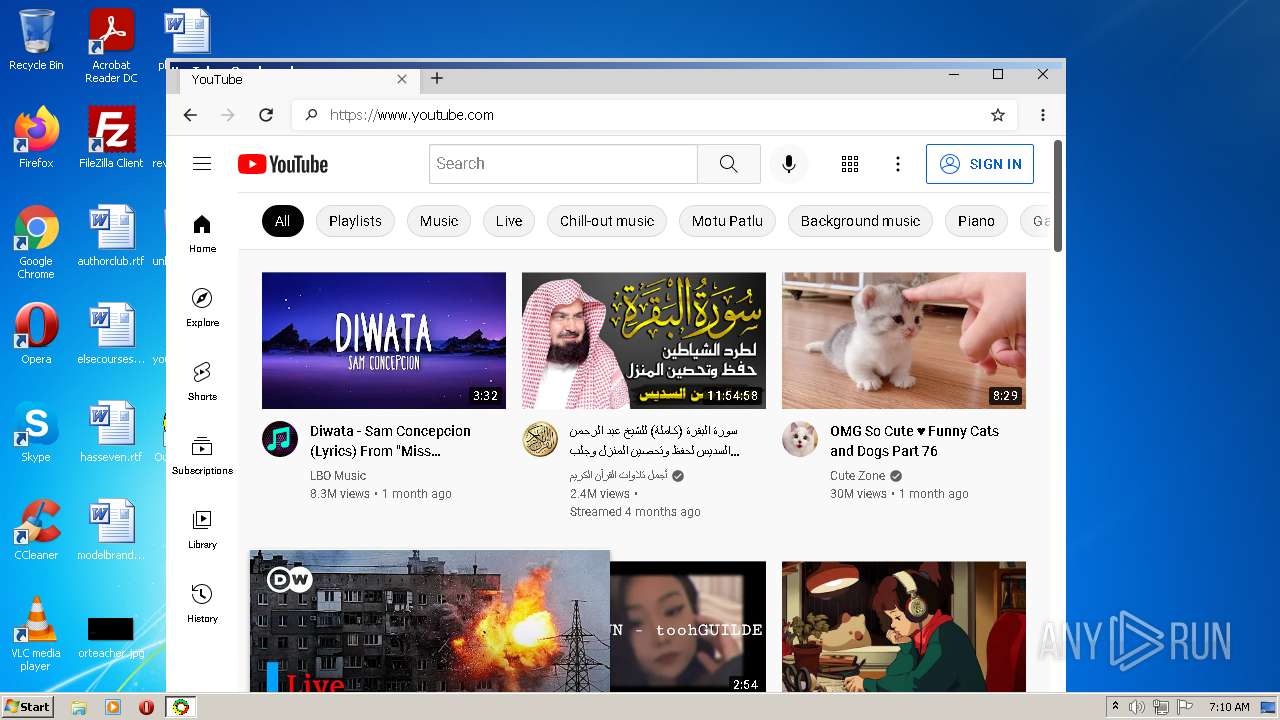The width and height of the screenshot is (1280, 720).
Task: Click the Arabic channel avatar icon
Action: click(x=540, y=439)
